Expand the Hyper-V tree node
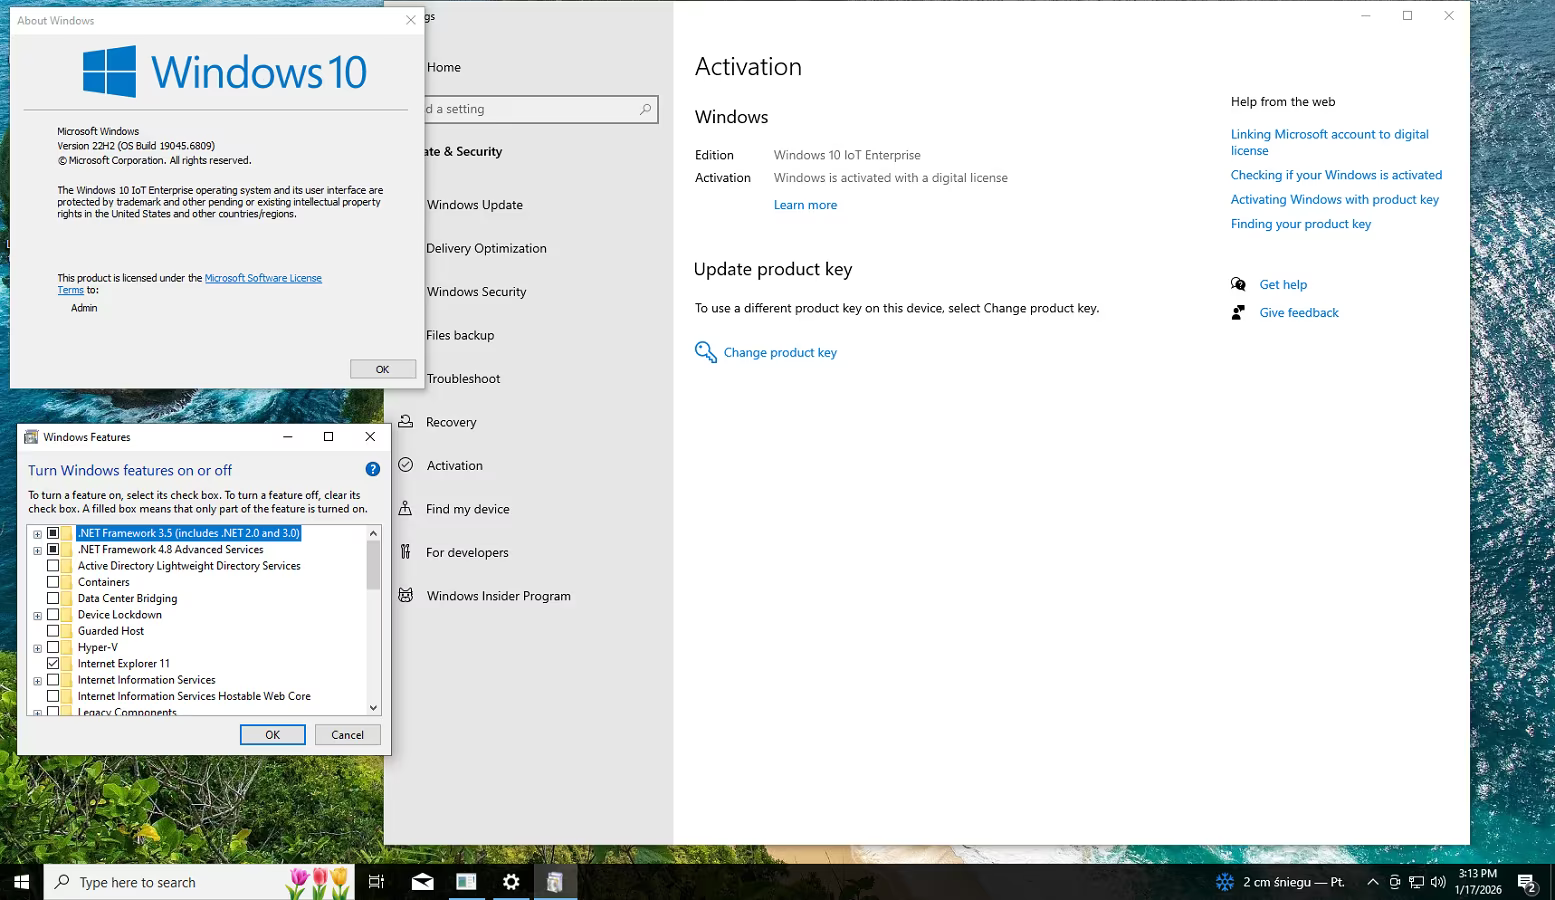The width and height of the screenshot is (1555, 900). click(x=37, y=648)
